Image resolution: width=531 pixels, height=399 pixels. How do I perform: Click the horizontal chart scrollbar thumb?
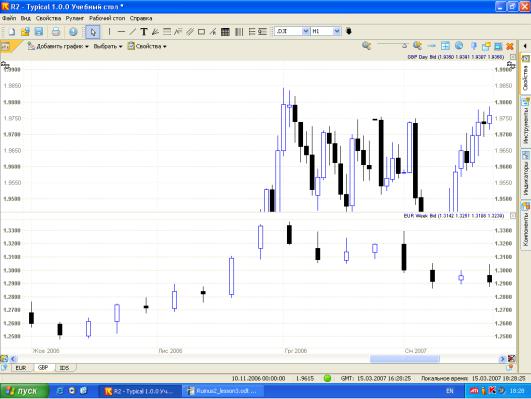405,359
